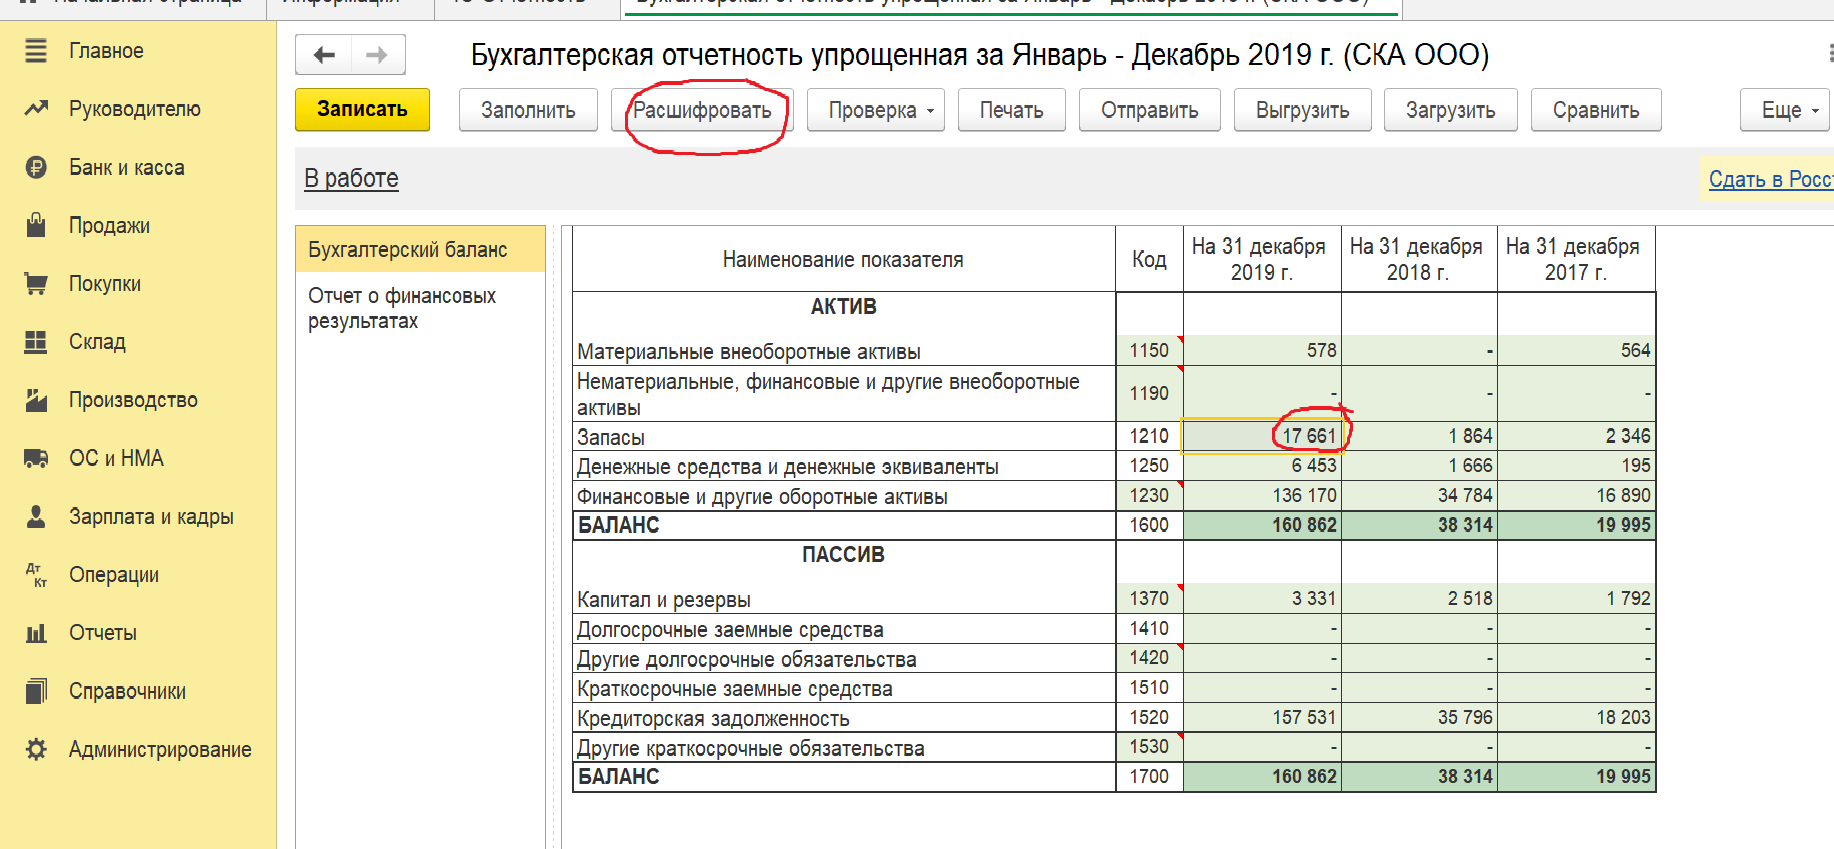Click the Администрирование gear icon

pos(36,750)
